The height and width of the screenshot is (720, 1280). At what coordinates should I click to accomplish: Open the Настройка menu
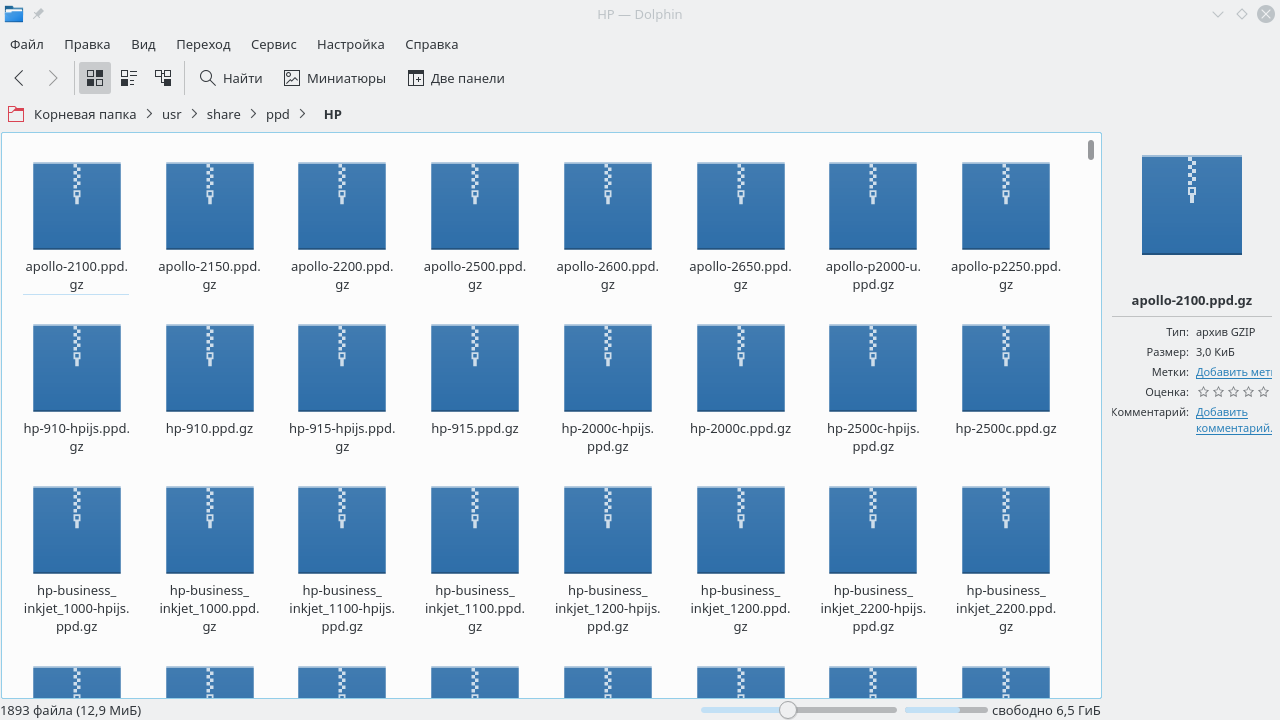click(x=351, y=44)
